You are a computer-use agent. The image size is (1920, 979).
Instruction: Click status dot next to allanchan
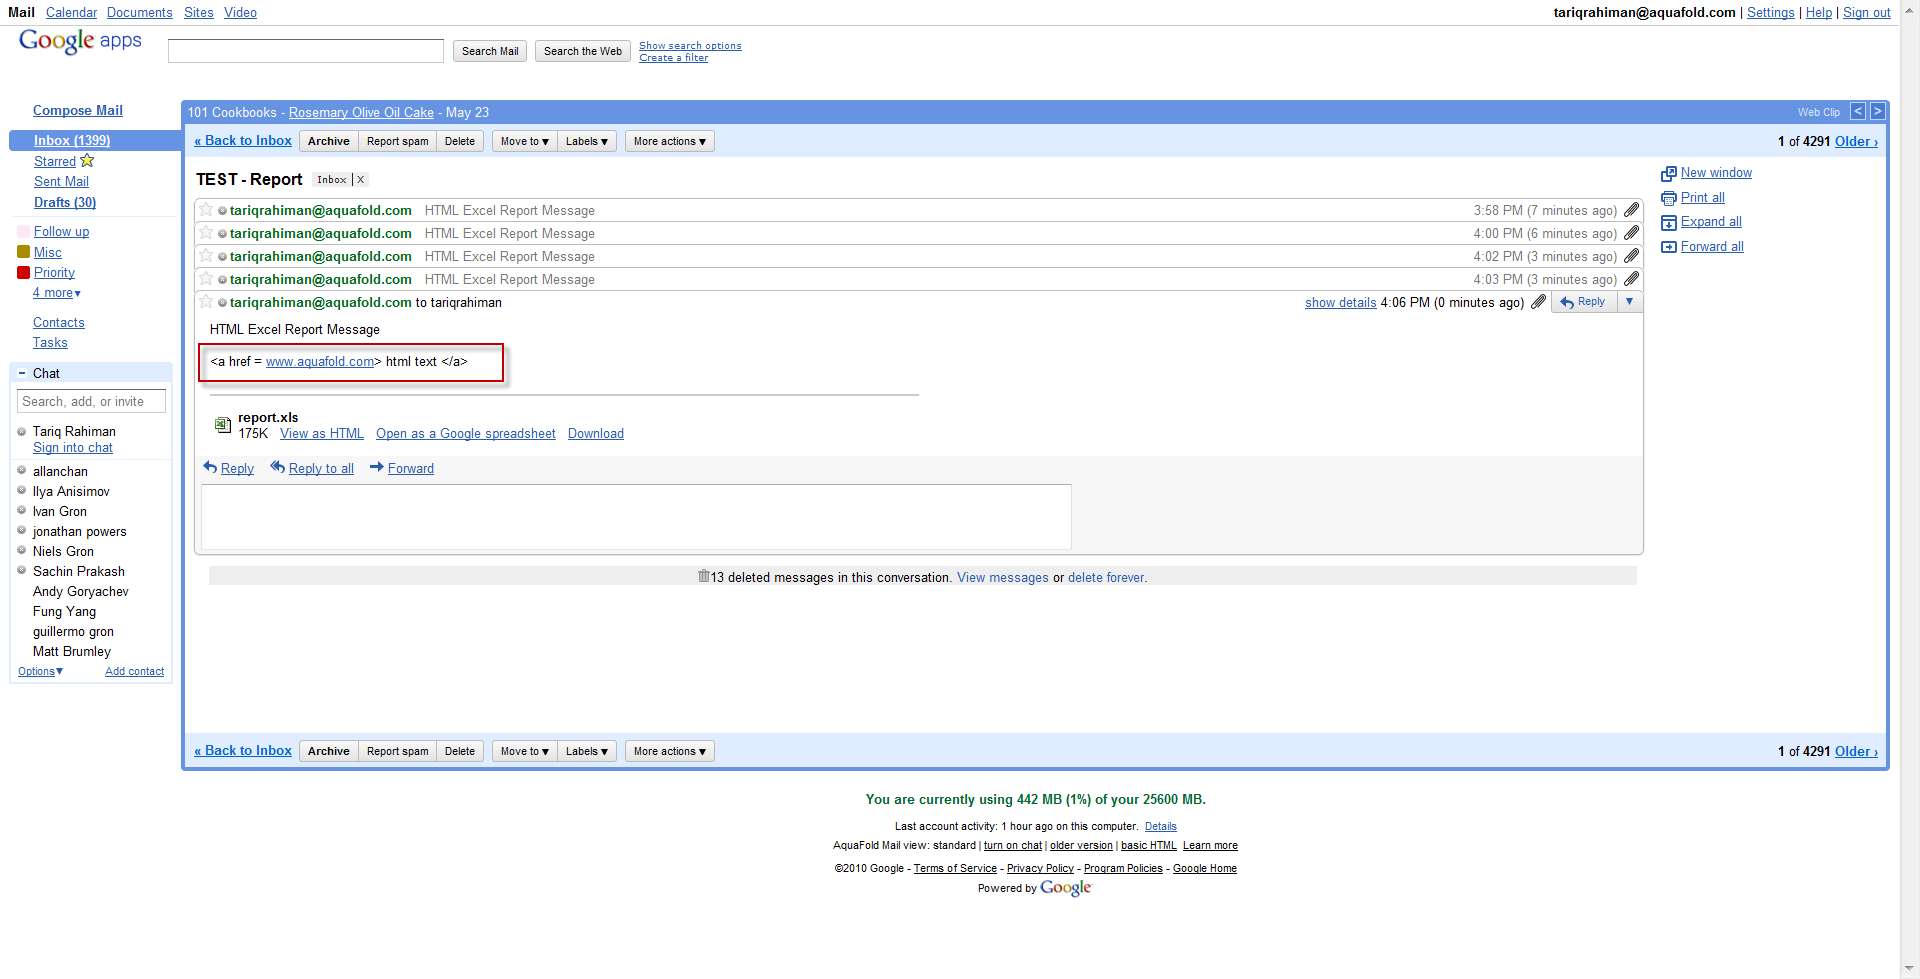click(x=22, y=471)
